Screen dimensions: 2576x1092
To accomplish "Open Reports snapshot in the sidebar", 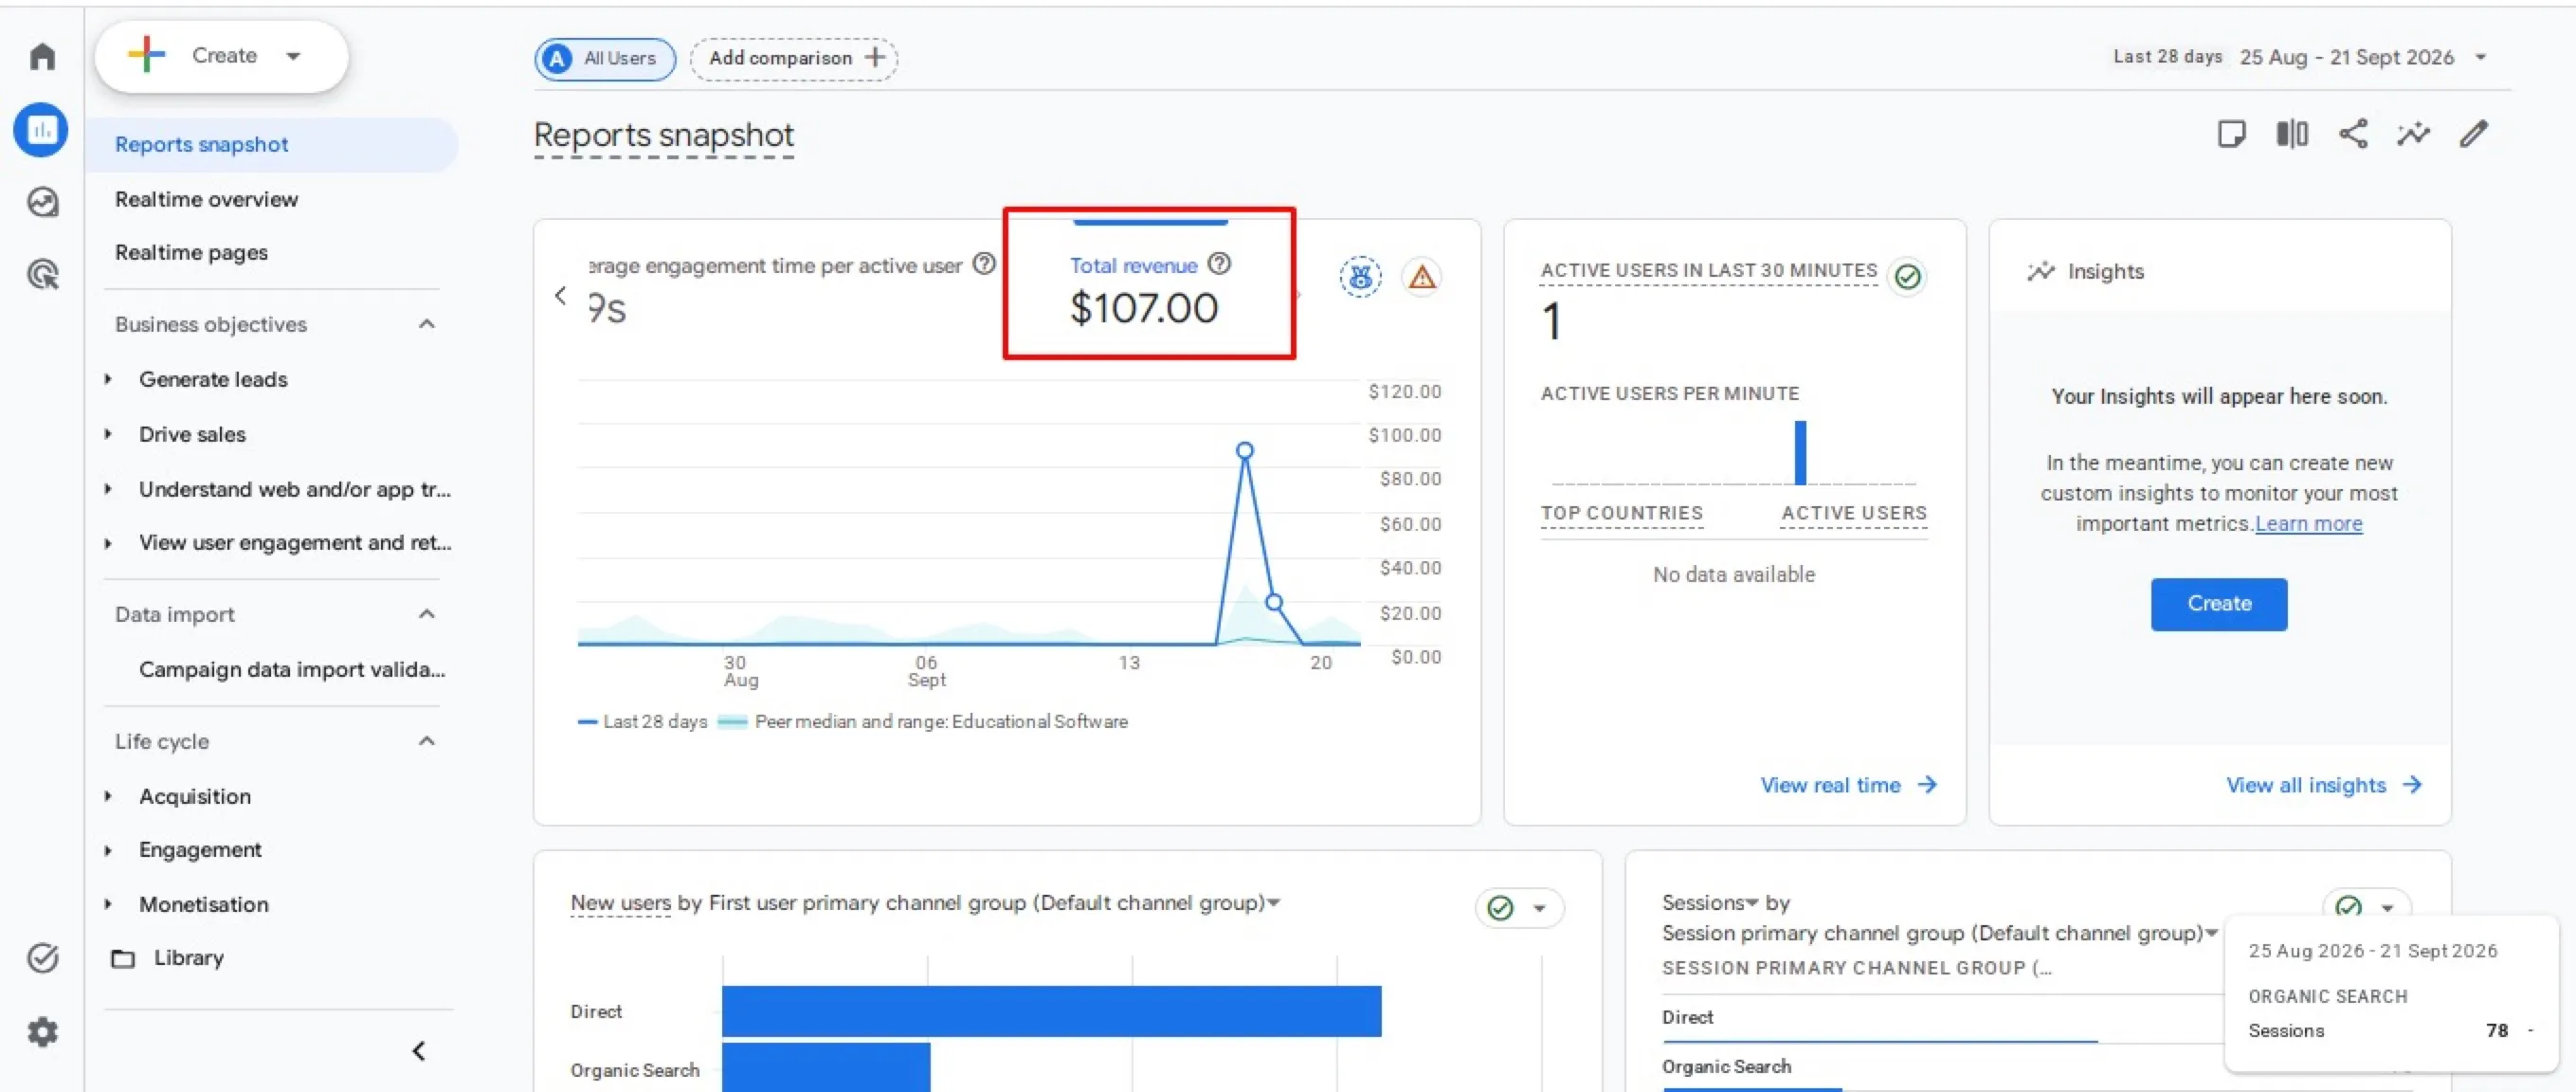I will pyautogui.click(x=272, y=144).
